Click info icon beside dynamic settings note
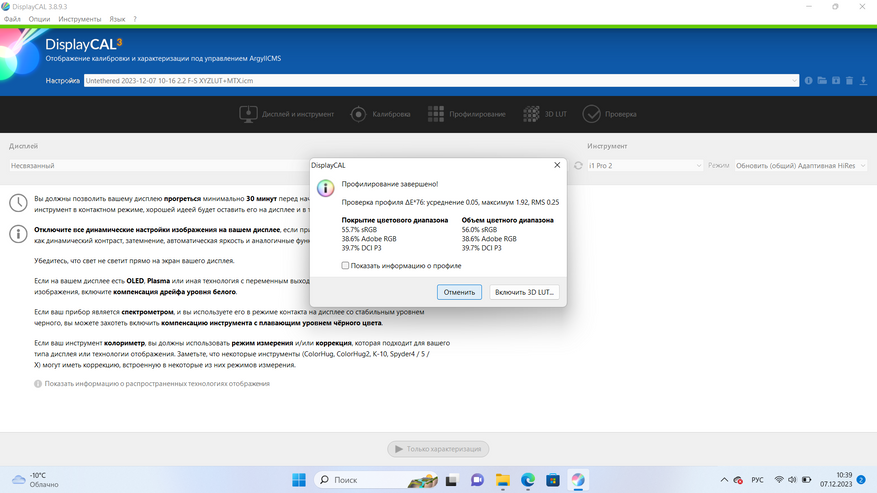The image size is (877, 493). 18,234
